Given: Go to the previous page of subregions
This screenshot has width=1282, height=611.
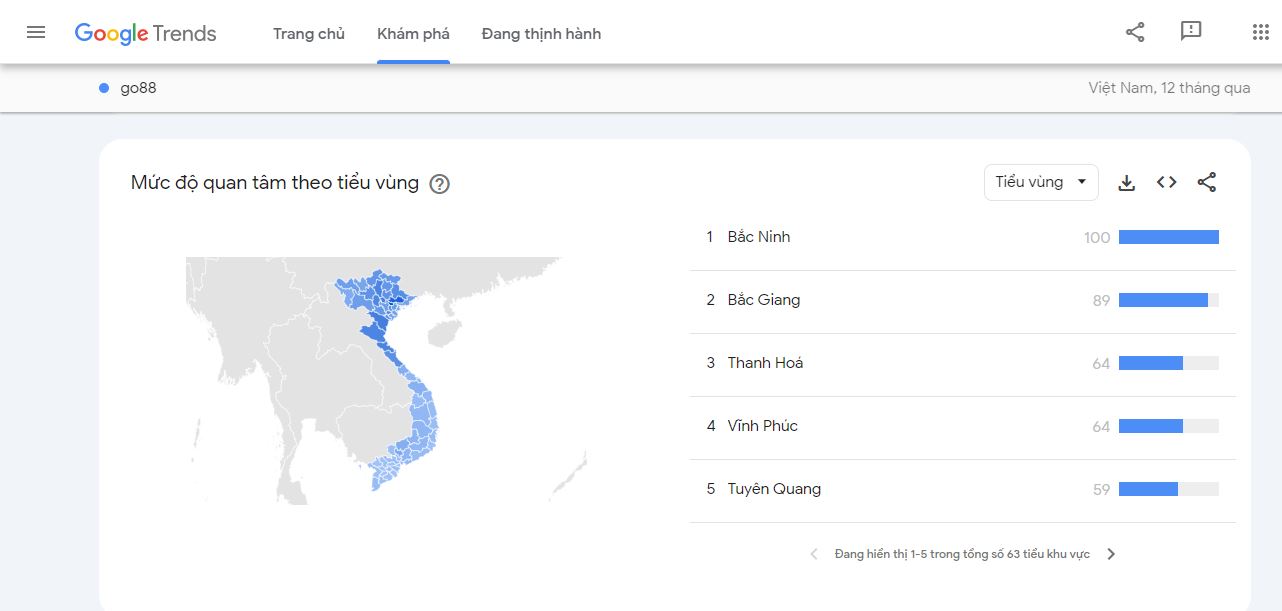Looking at the screenshot, I should click(814, 554).
